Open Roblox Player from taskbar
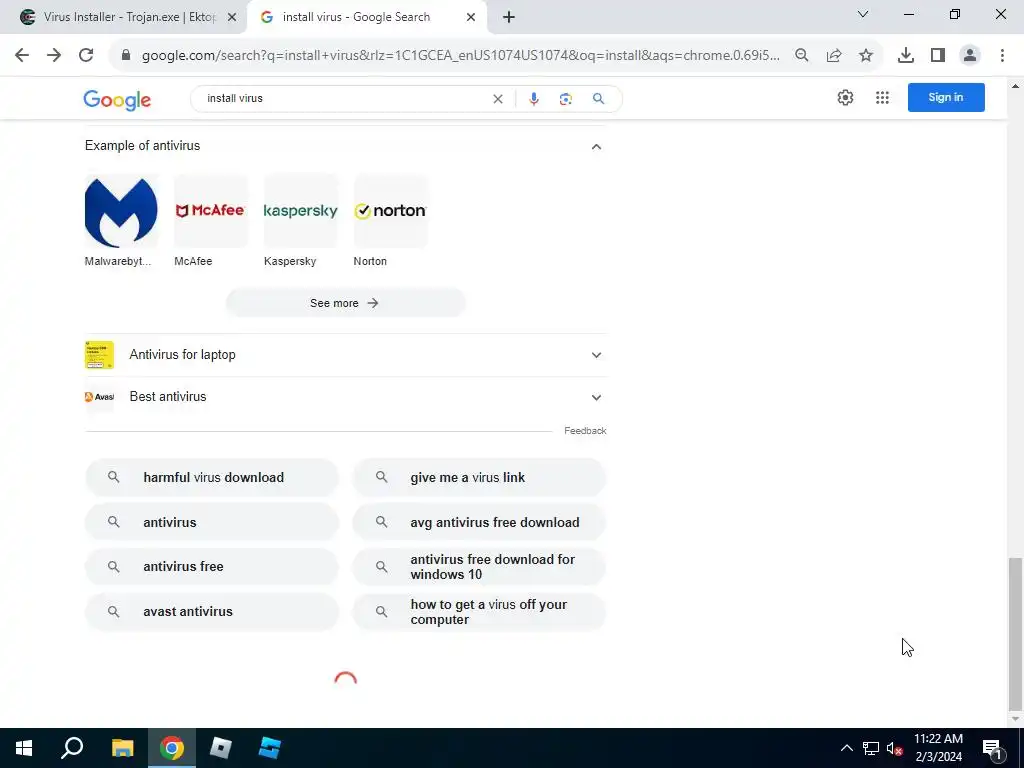The width and height of the screenshot is (1024, 768). (x=221, y=748)
